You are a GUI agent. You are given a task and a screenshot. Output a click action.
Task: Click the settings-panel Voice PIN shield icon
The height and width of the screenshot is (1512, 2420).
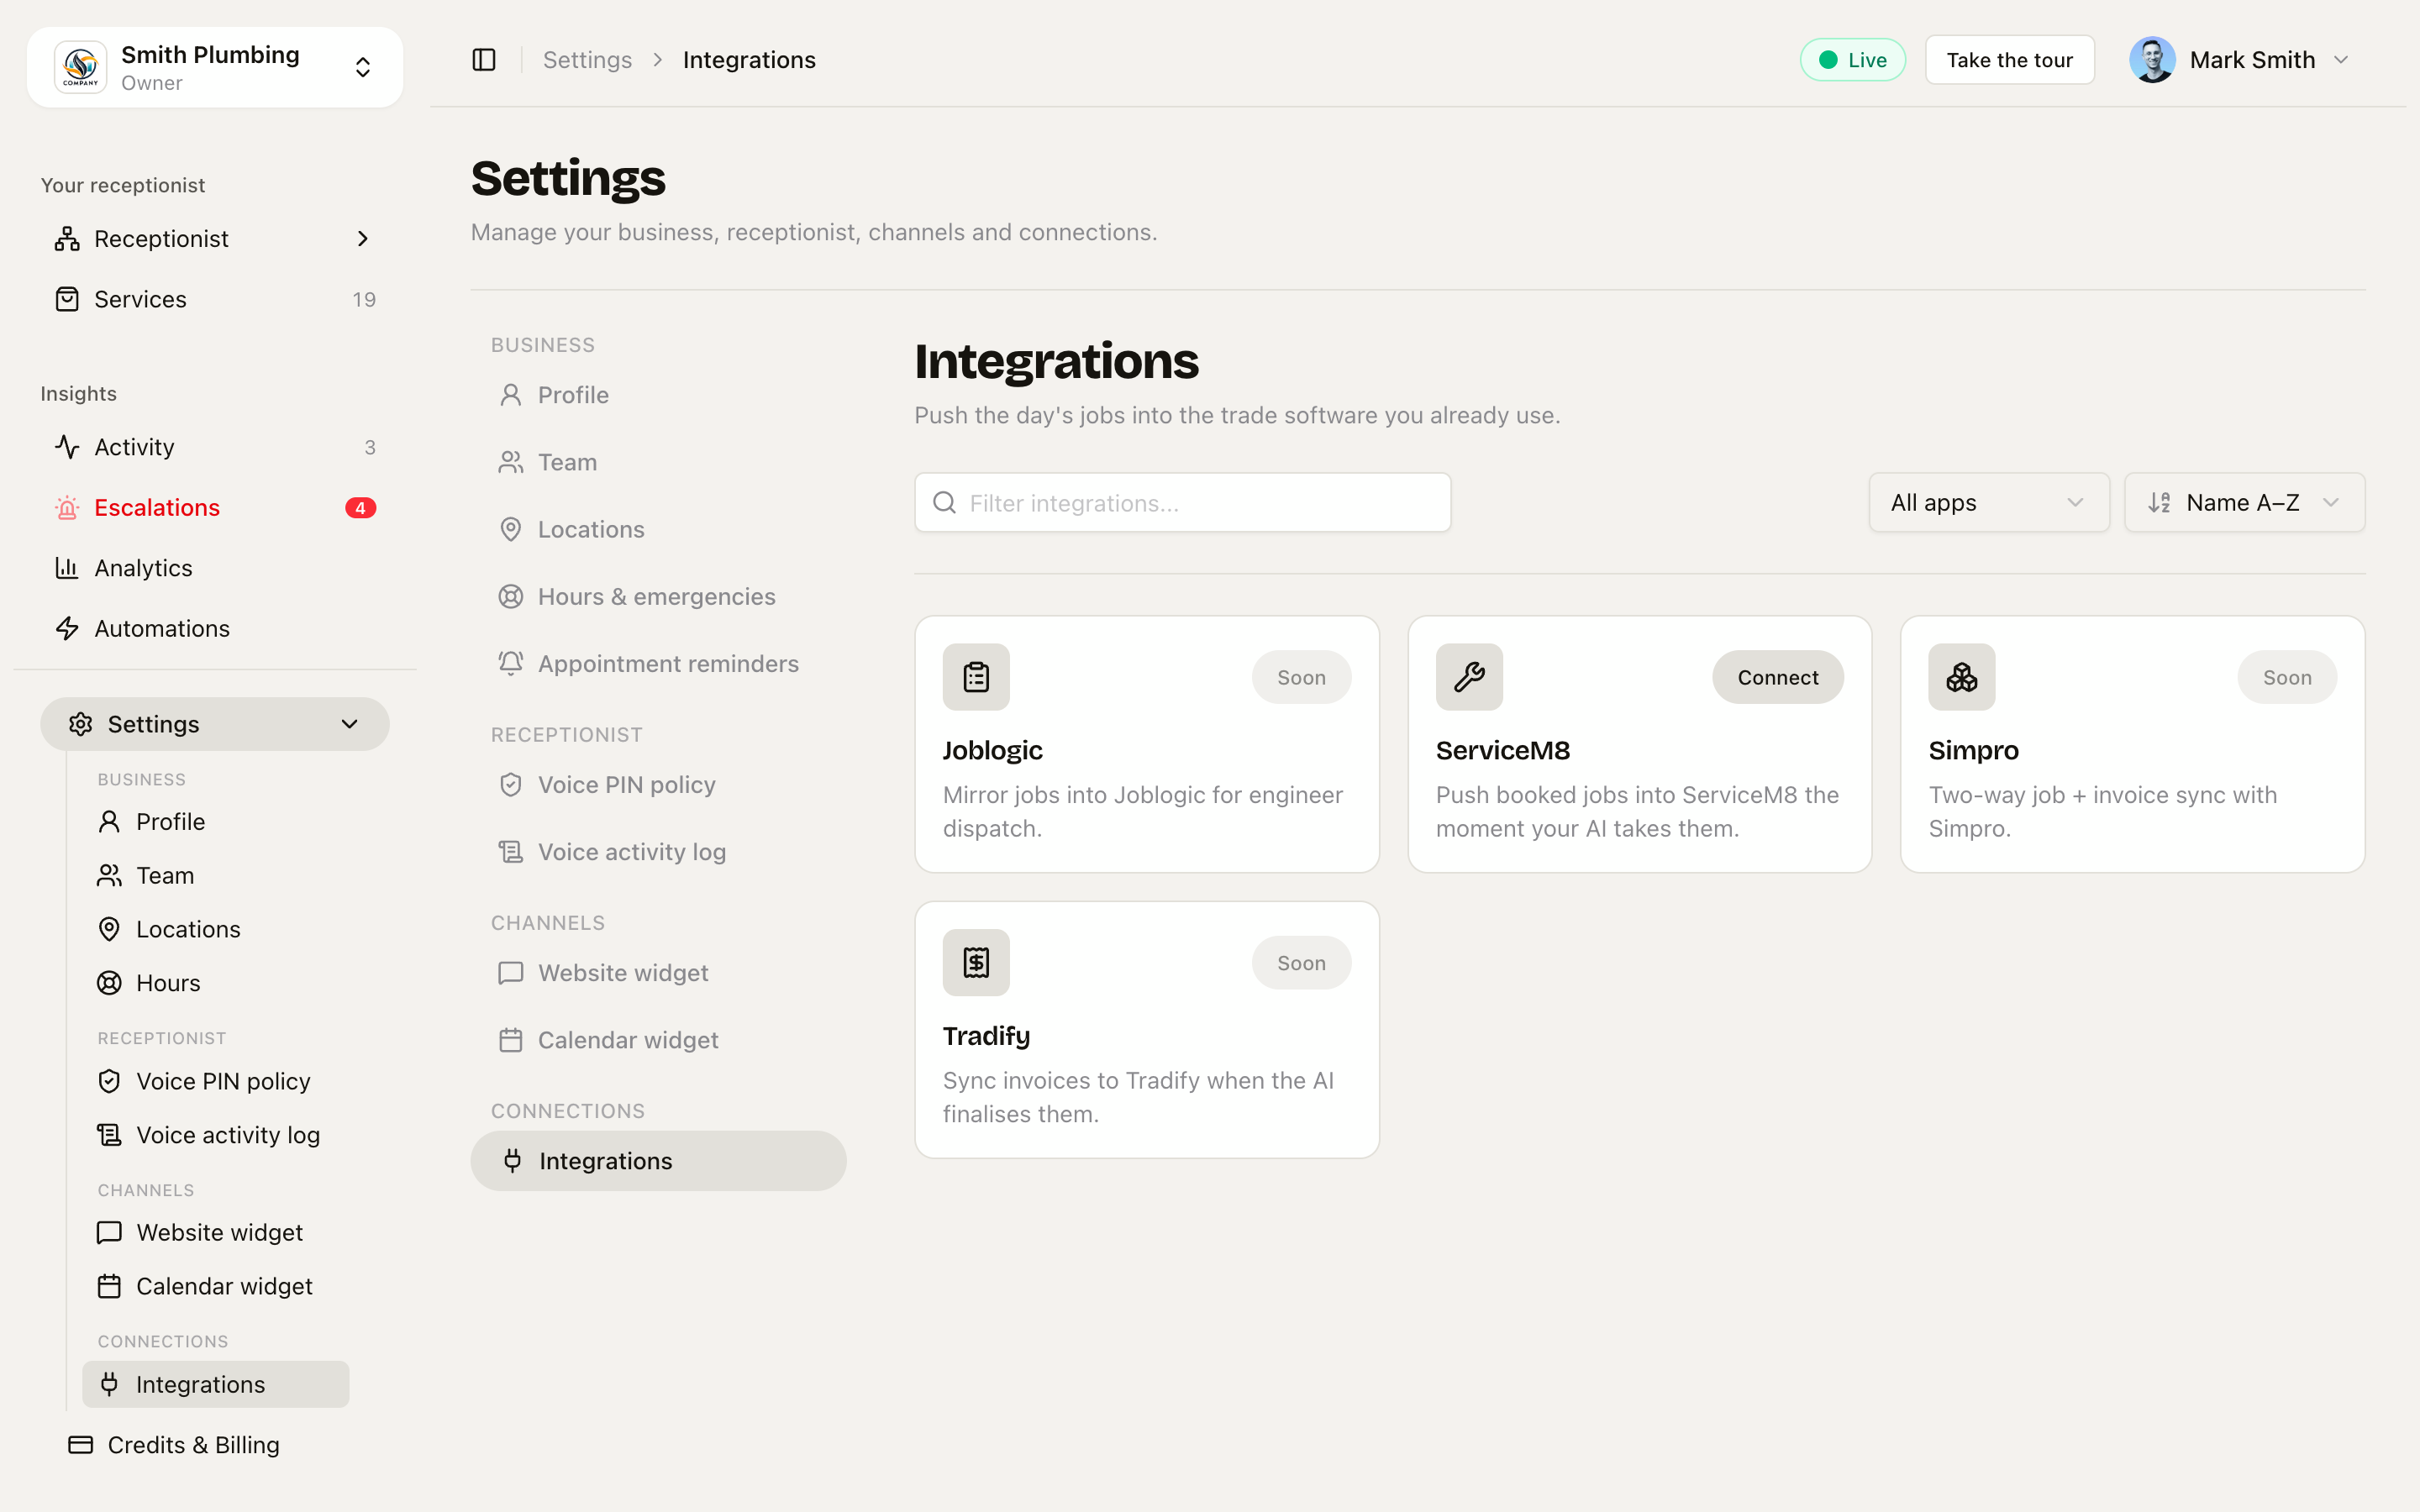511,785
